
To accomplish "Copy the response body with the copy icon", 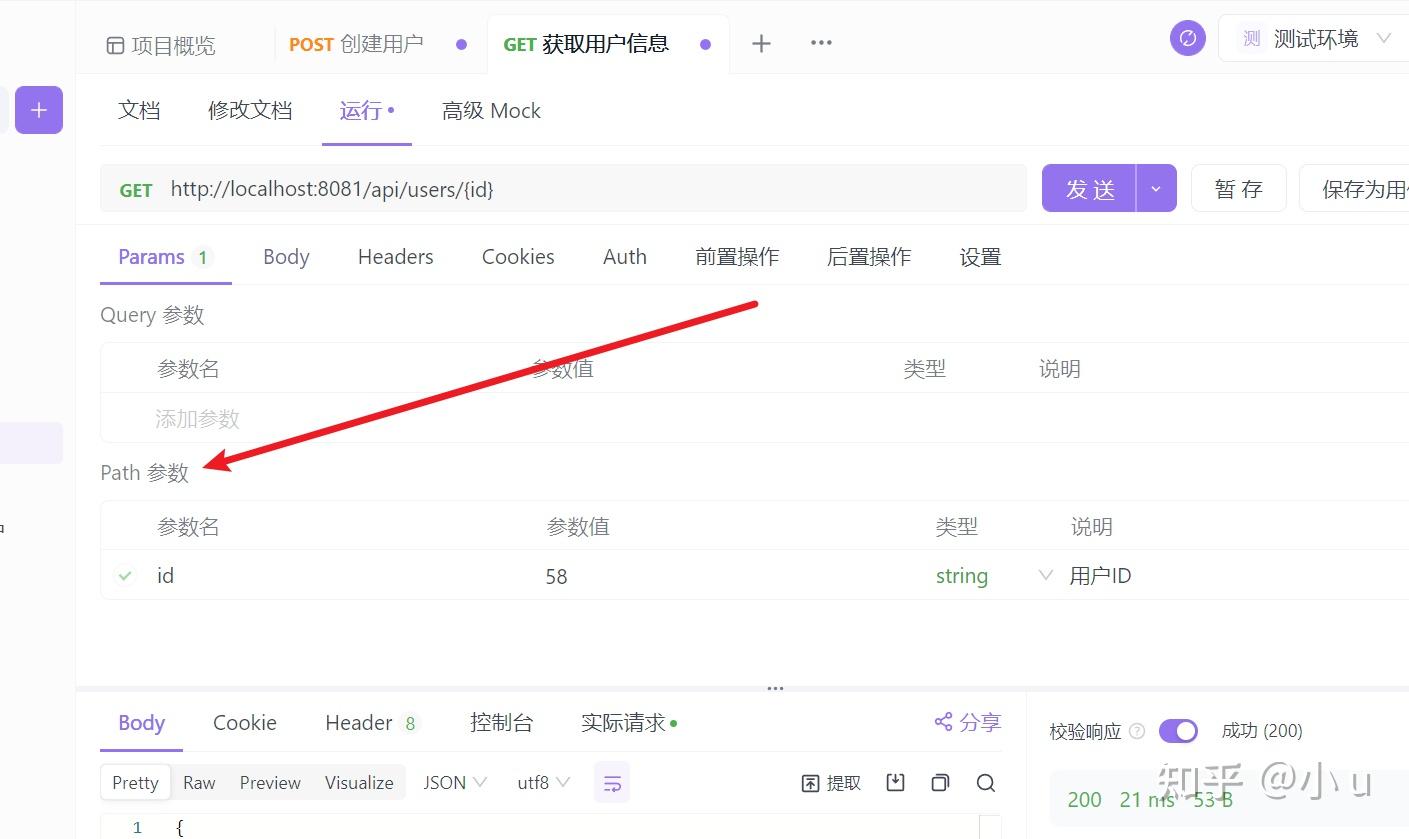I will tap(940, 783).
